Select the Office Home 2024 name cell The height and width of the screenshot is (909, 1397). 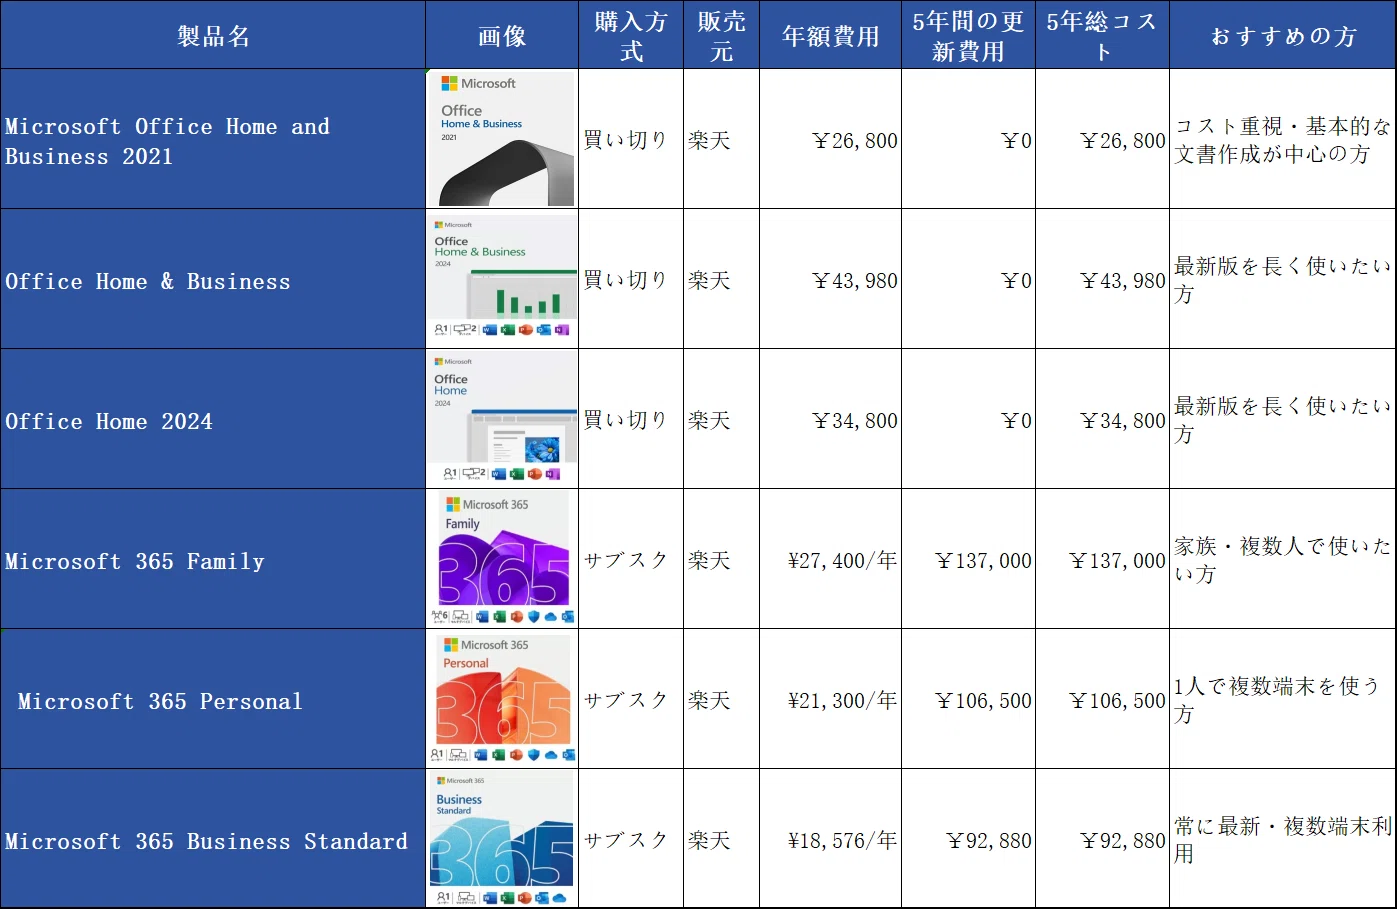(x=213, y=419)
